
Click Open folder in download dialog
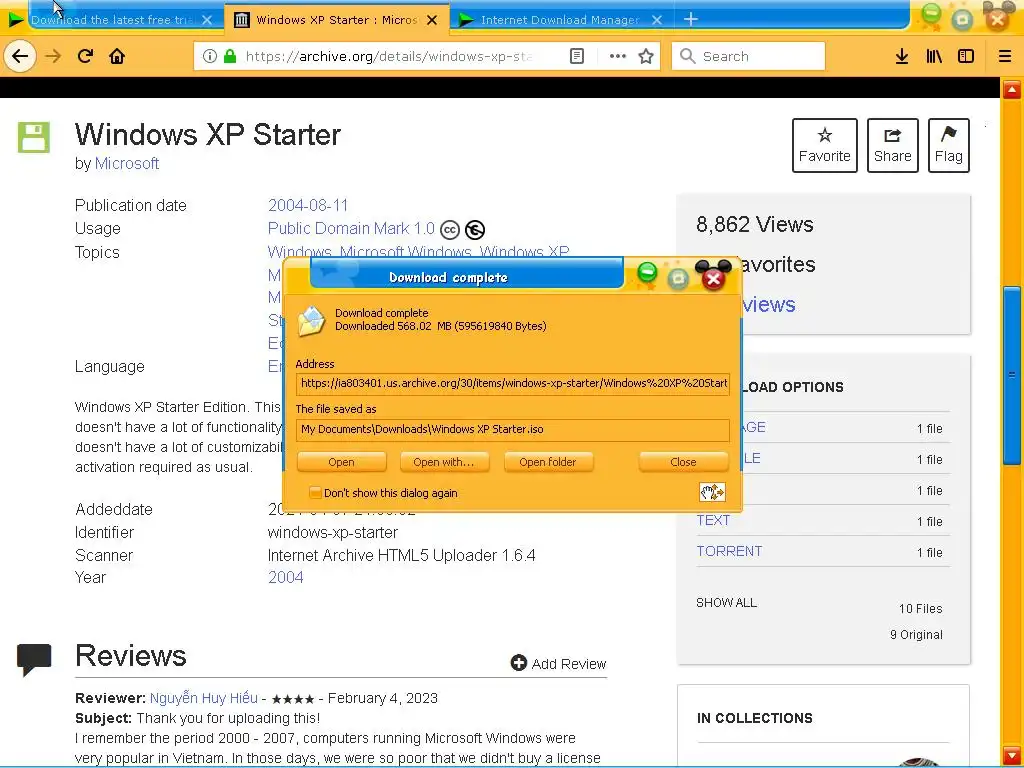(547, 462)
